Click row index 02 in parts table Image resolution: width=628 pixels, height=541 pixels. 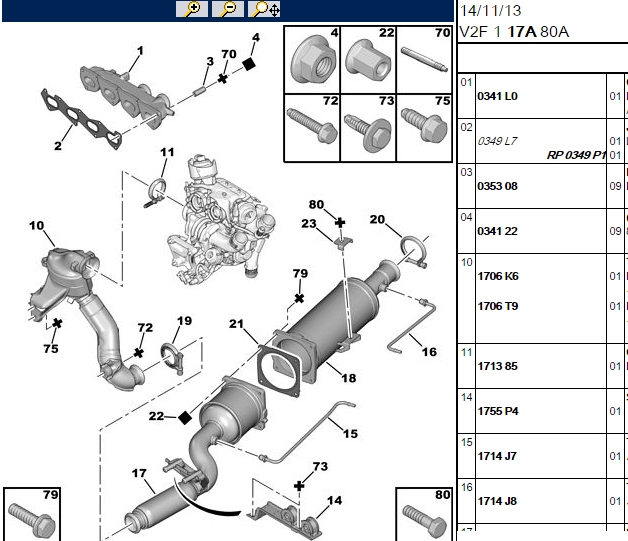coord(466,127)
